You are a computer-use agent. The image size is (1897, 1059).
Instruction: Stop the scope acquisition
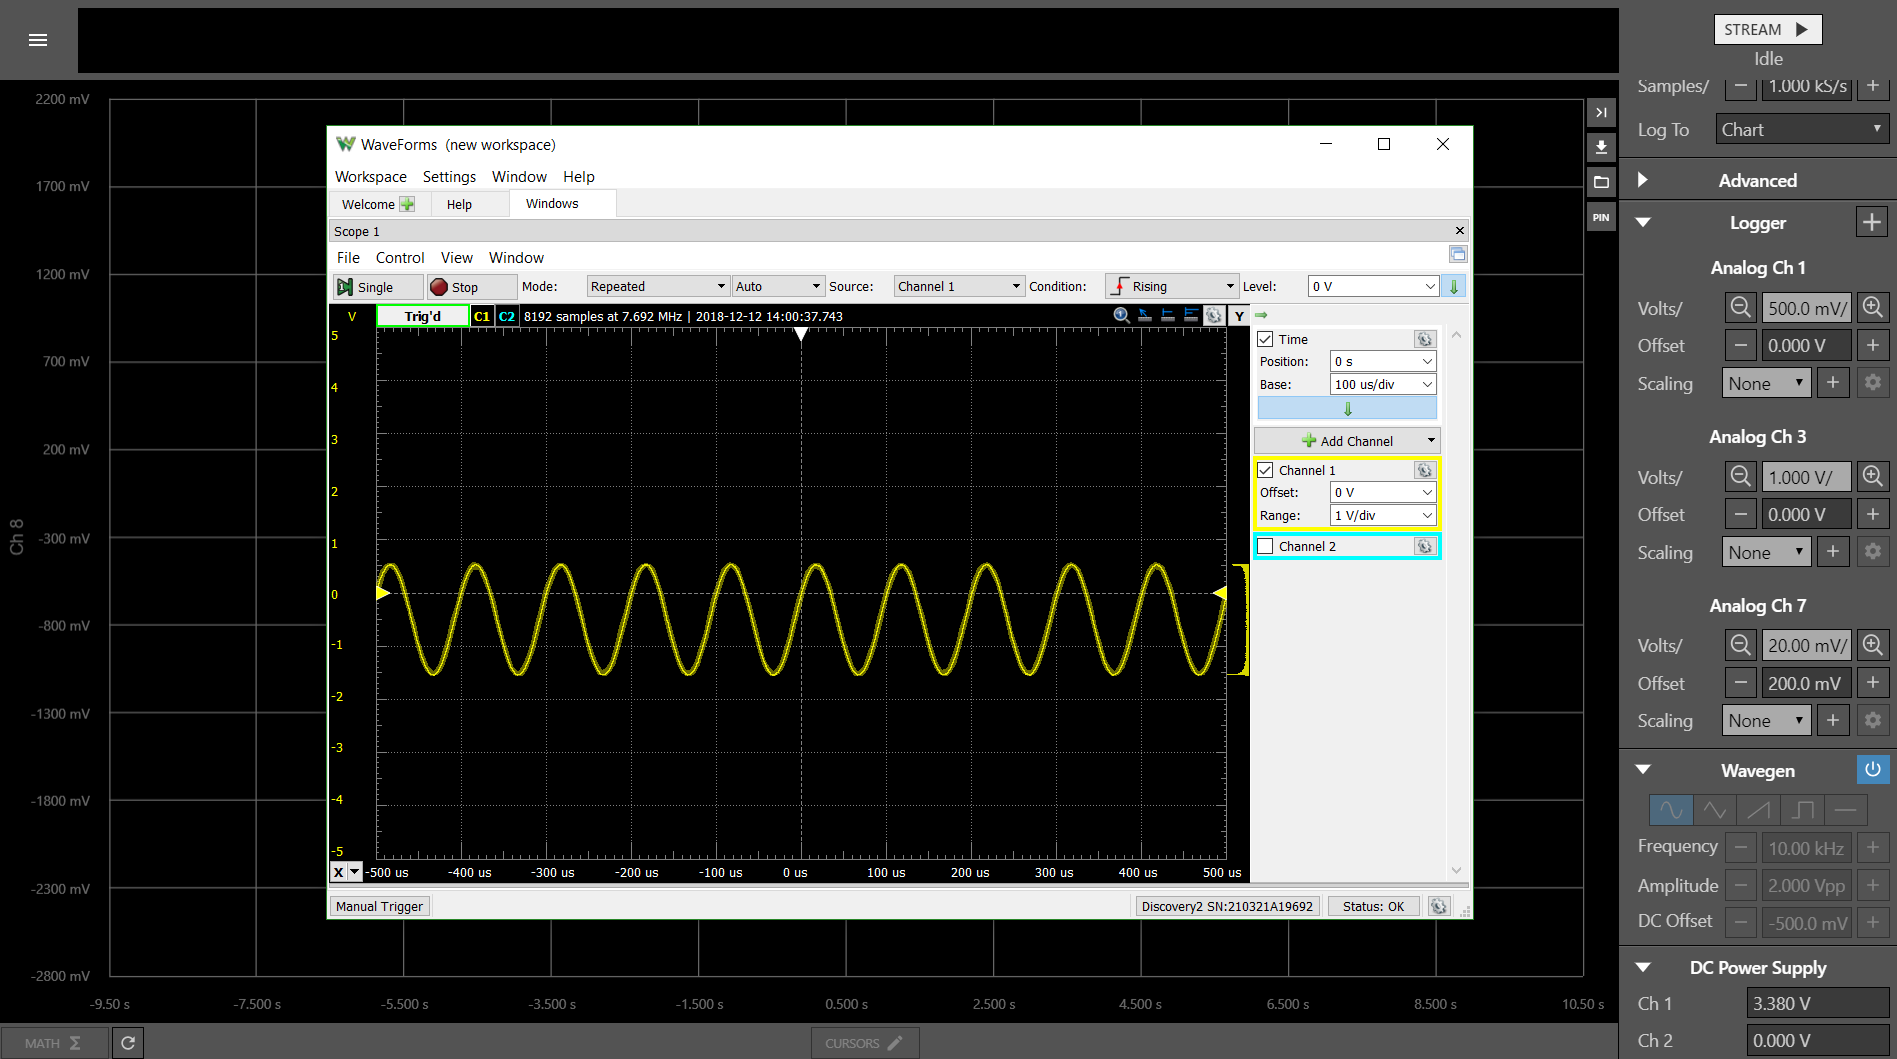471,287
